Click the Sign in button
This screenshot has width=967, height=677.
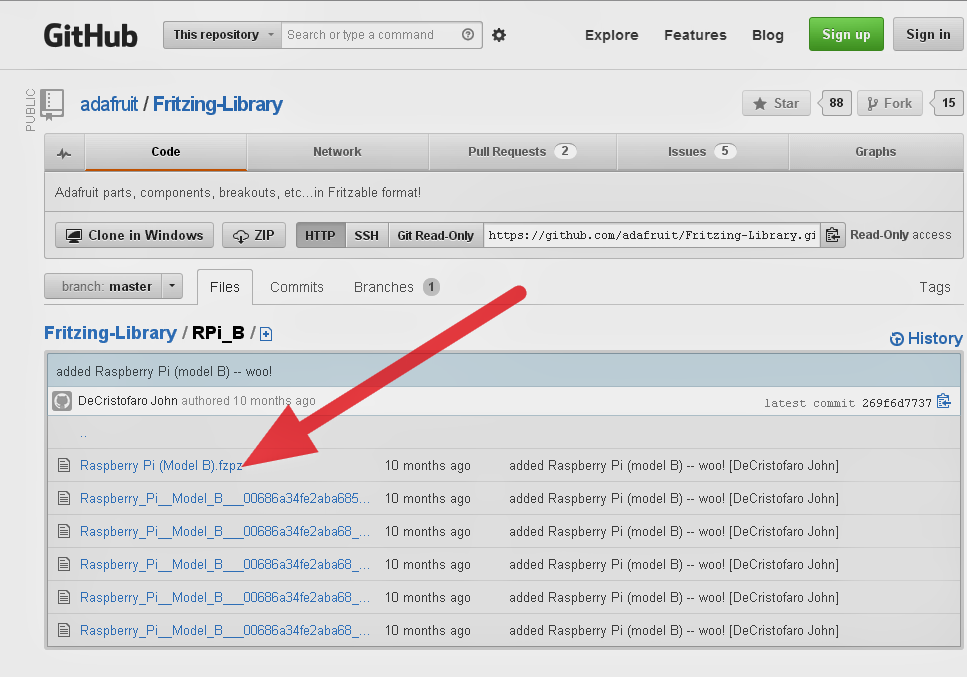click(928, 35)
